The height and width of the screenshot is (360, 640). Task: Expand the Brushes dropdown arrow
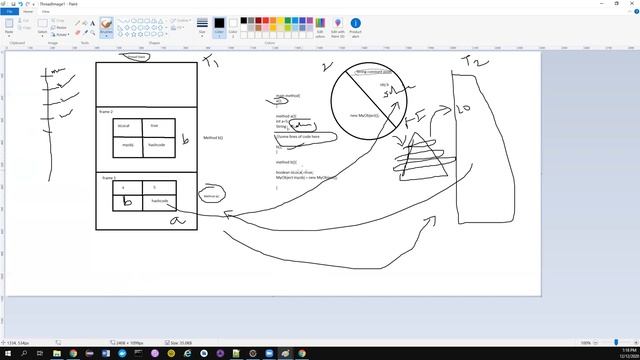coord(106,36)
